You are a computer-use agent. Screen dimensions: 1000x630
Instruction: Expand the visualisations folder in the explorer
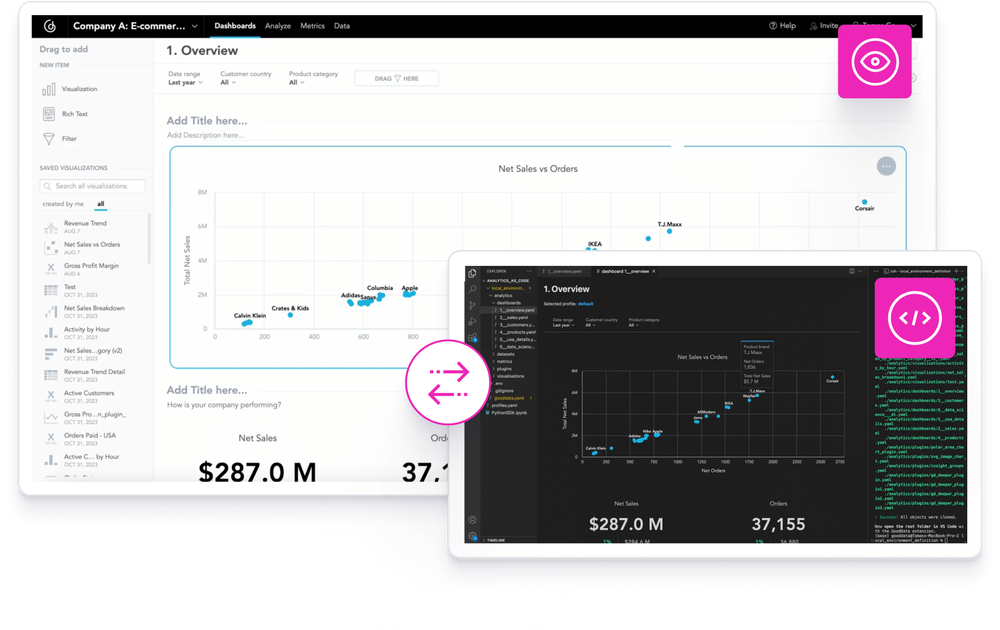(x=508, y=376)
